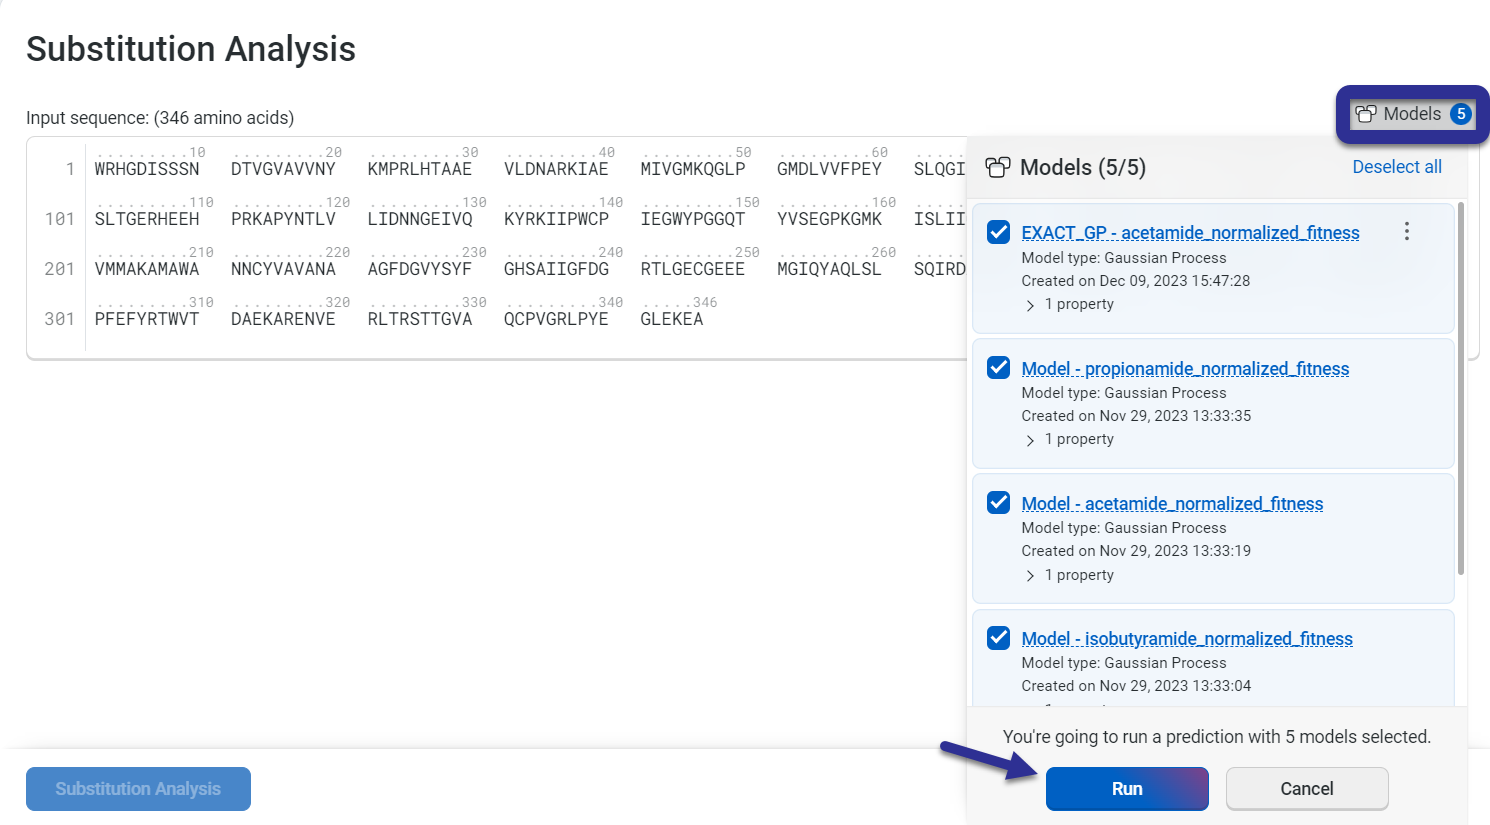Uncheck the propionamide model checkbox

(998, 368)
